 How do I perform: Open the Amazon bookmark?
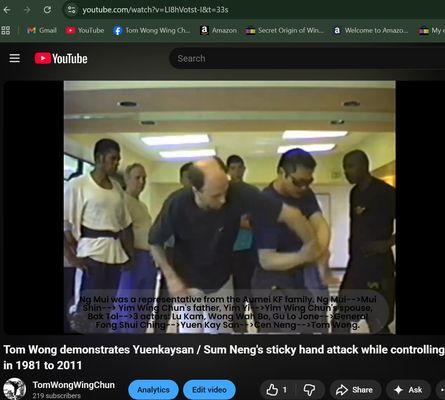[x=218, y=30]
